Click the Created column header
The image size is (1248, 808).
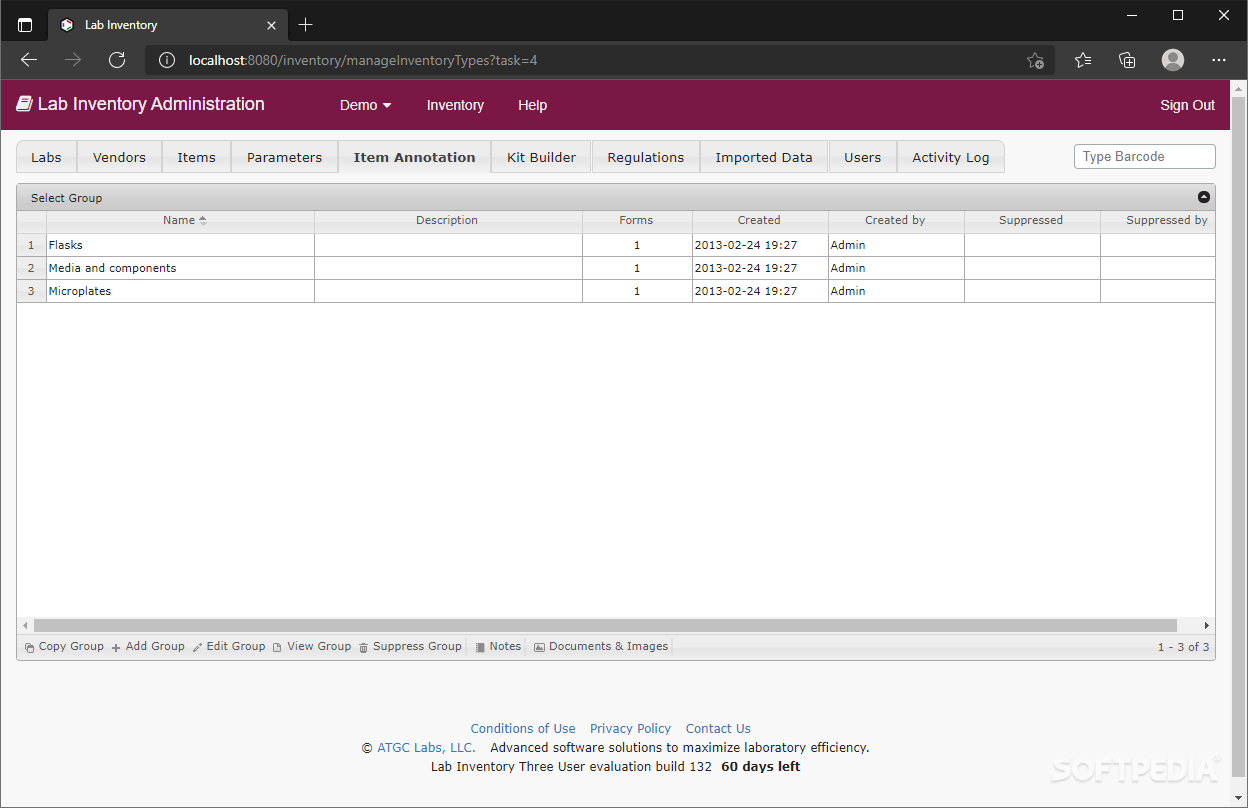pyautogui.click(x=759, y=220)
